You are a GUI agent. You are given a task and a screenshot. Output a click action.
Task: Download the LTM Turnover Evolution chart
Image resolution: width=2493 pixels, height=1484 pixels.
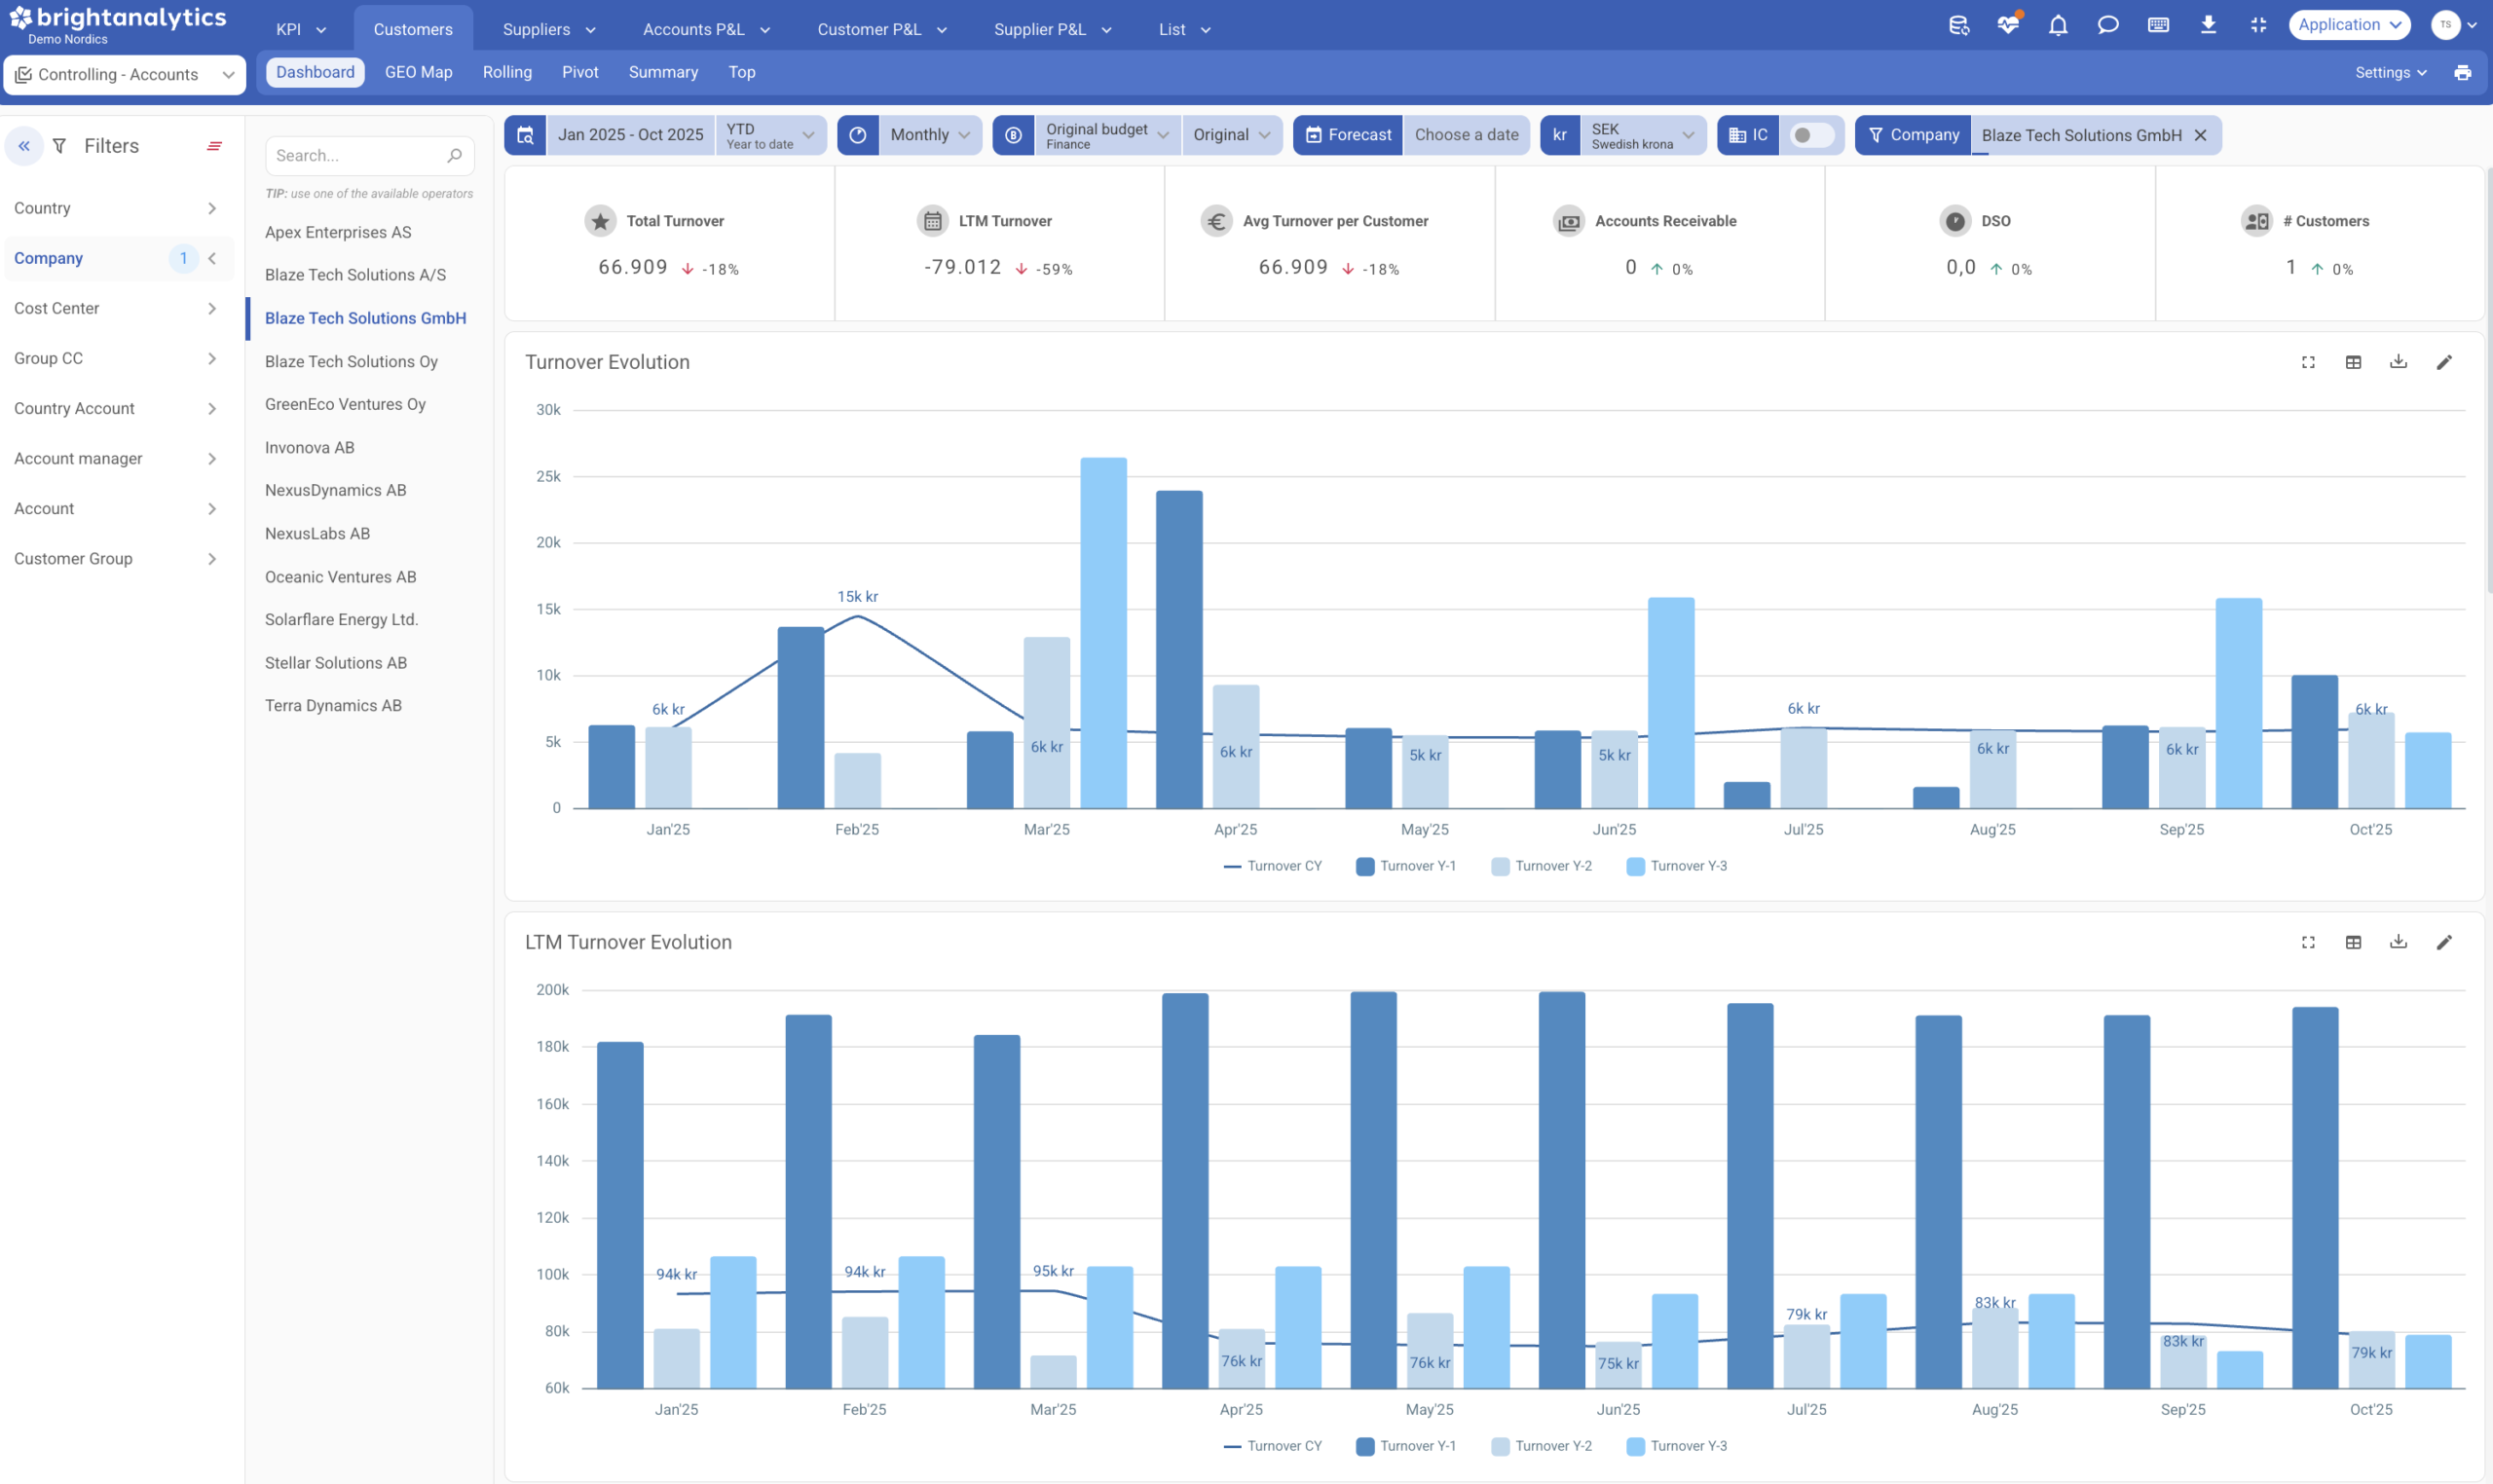pyautogui.click(x=2397, y=942)
